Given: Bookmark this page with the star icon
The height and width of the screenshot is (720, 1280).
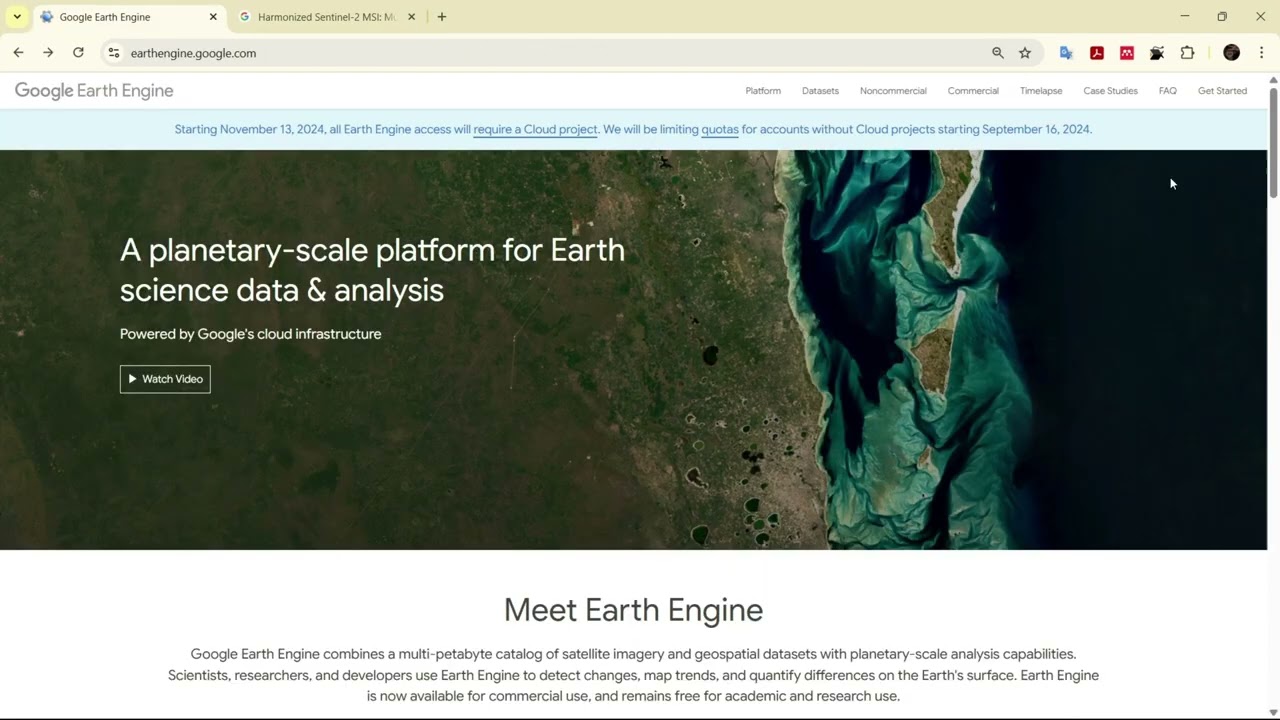Looking at the screenshot, I should [1025, 53].
